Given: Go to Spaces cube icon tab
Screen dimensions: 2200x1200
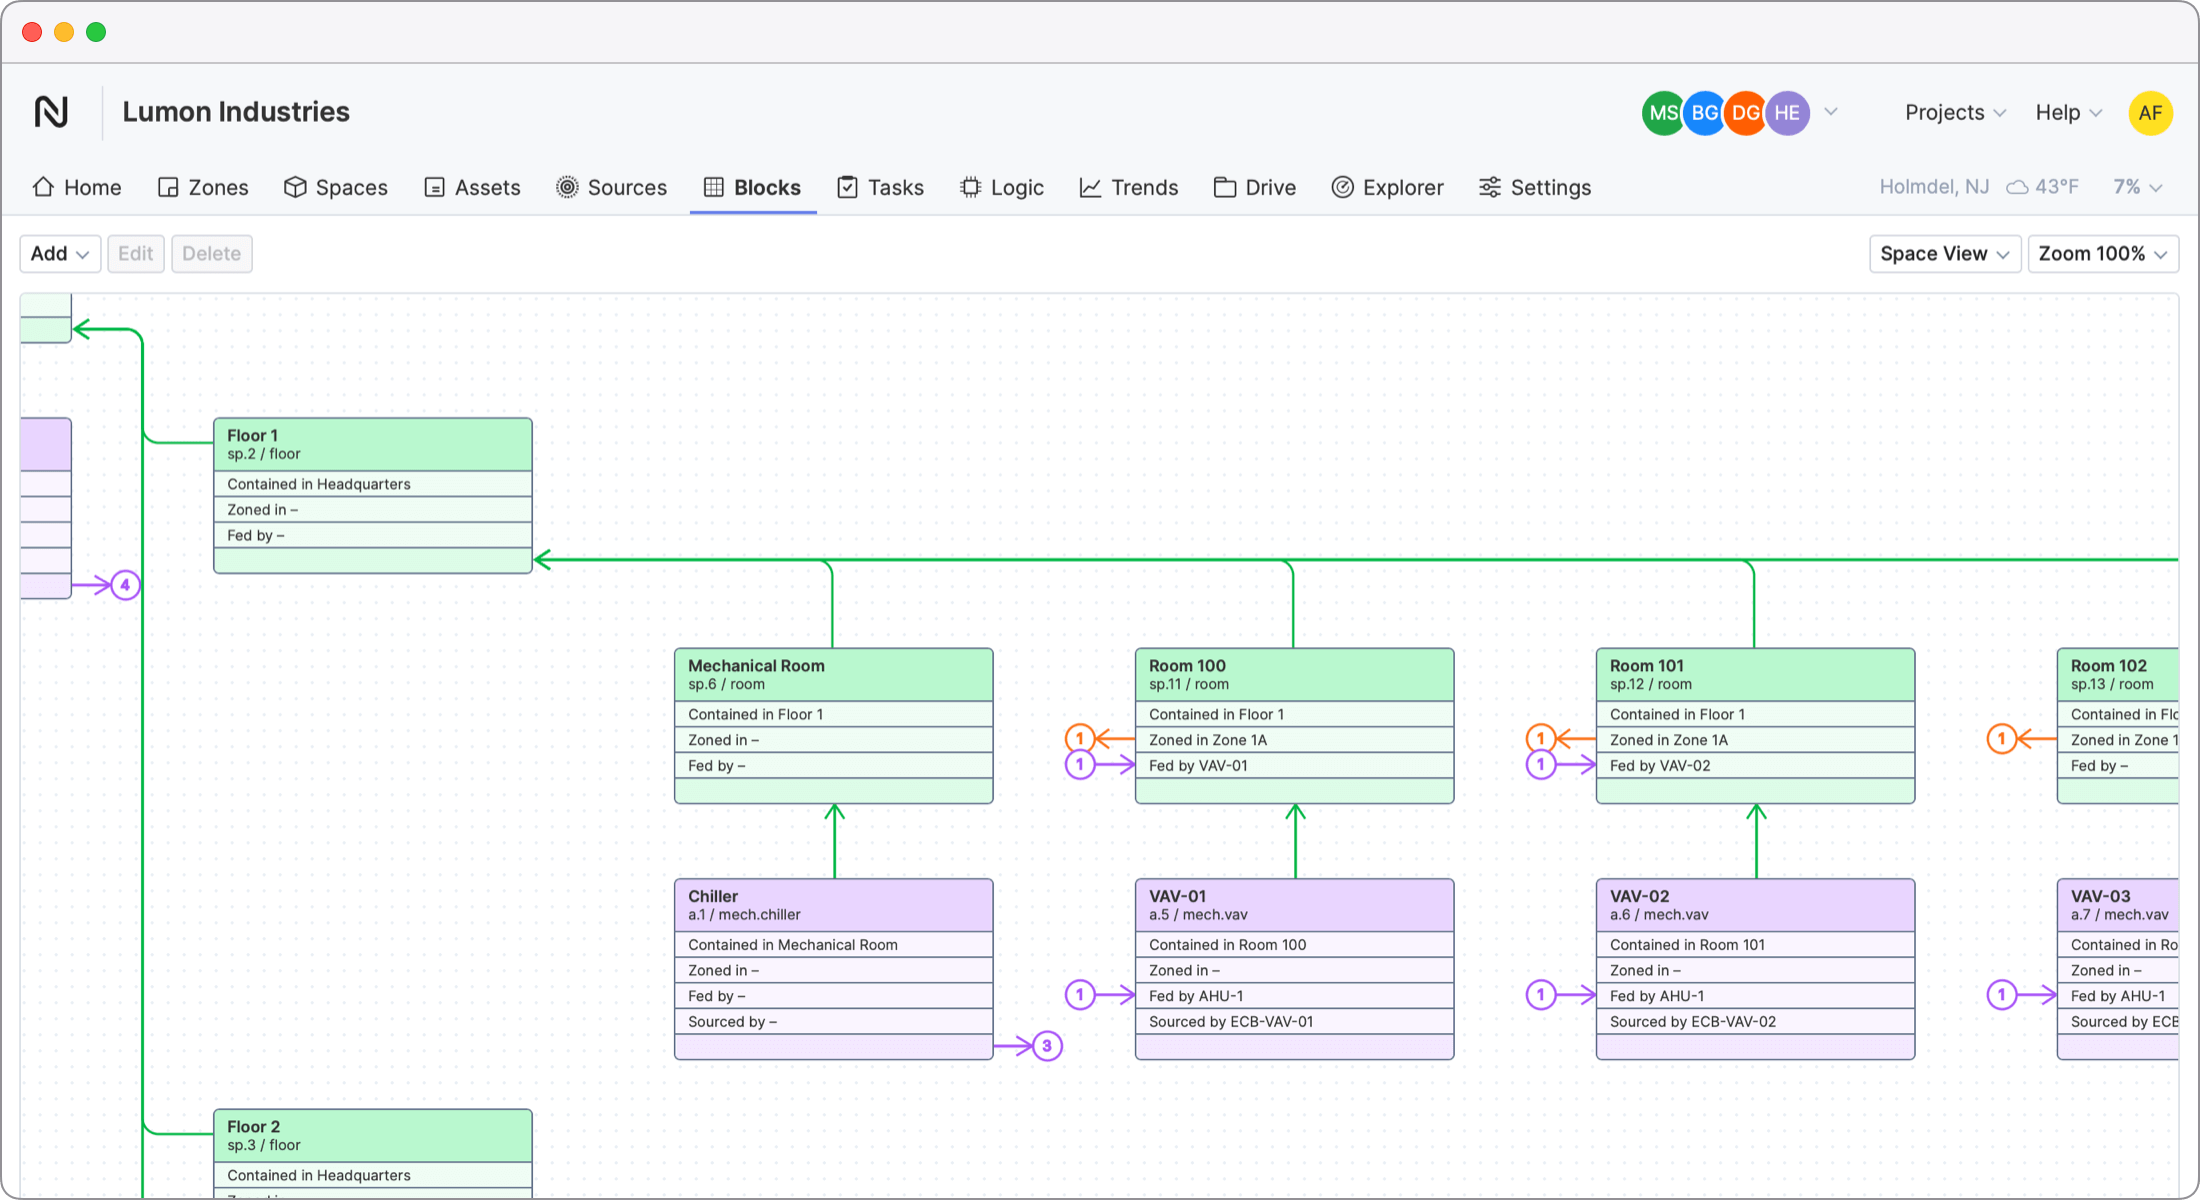Looking at the screenshot, I should pos(294,187).
